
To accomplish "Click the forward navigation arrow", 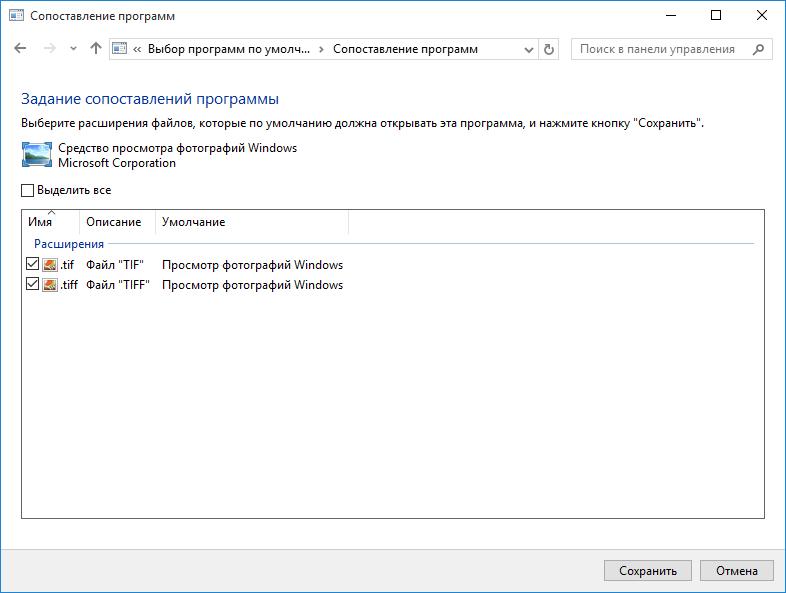I will [x=50, y=49].
